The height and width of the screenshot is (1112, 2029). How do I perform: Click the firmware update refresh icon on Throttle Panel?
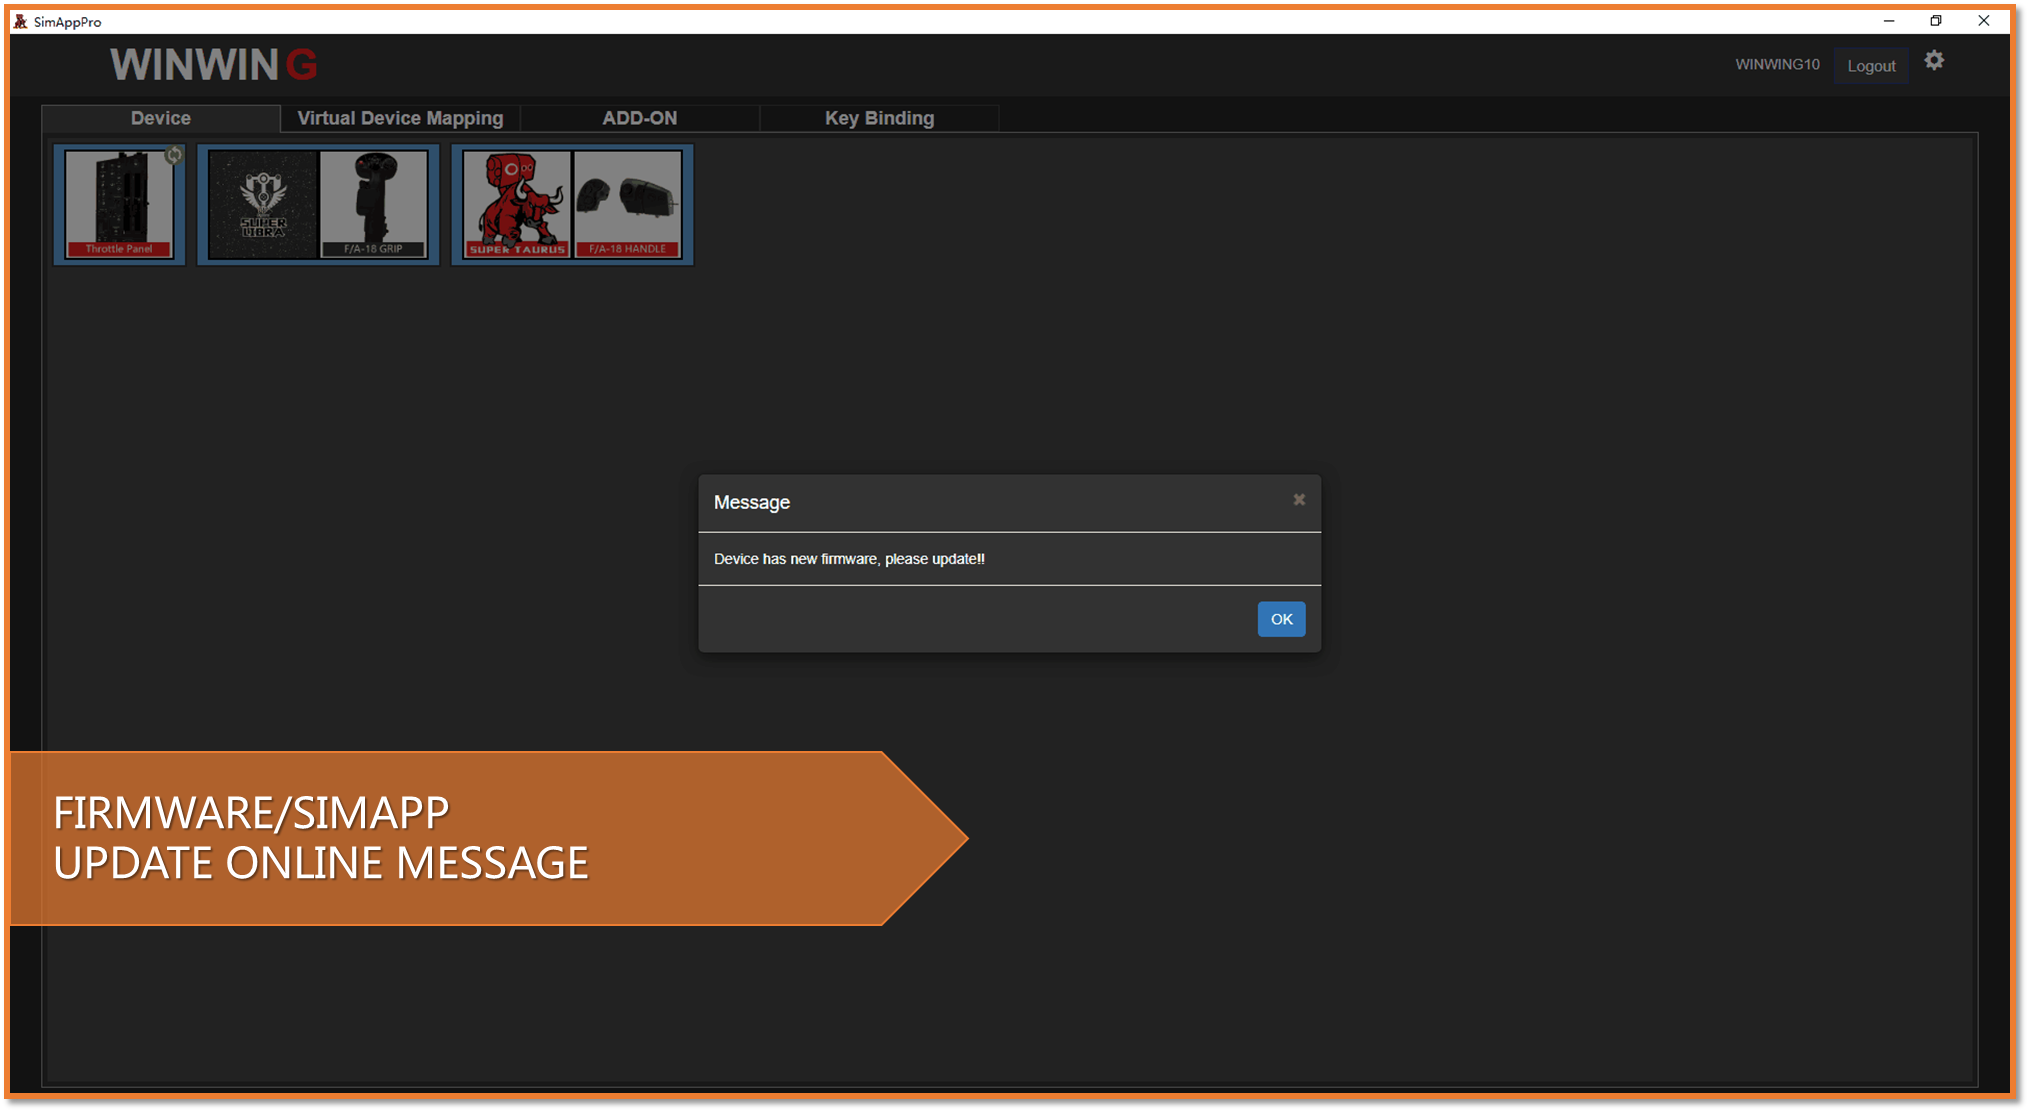click(x=174, y=155)
